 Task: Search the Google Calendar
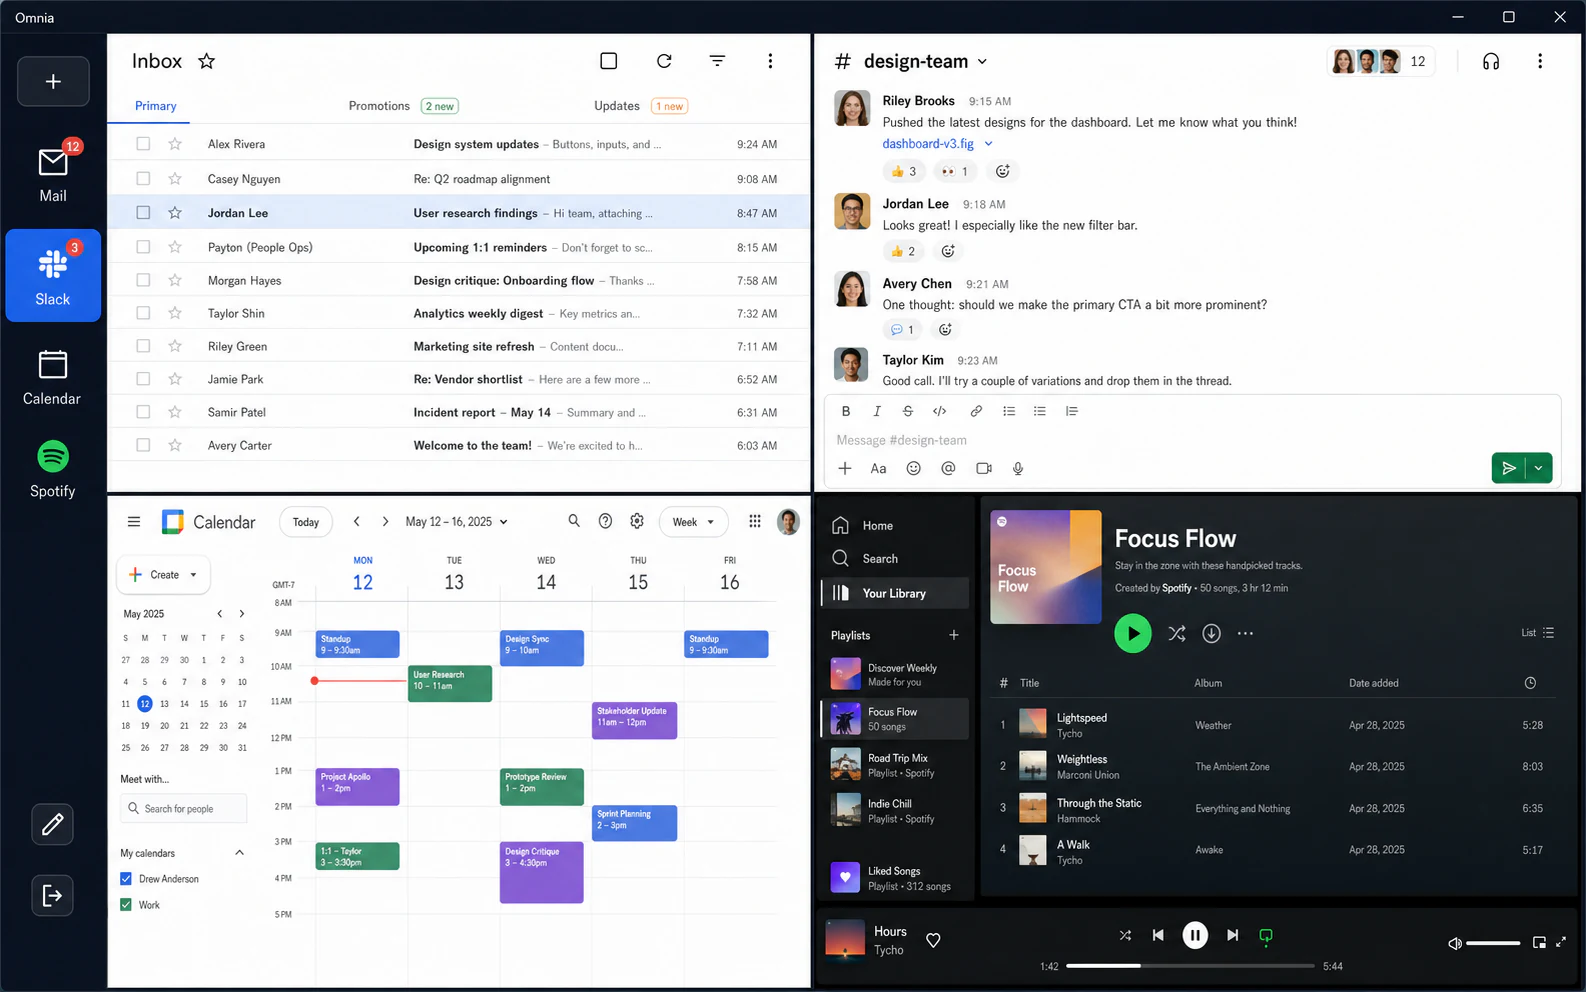pyautogui.click(x=574, y=521)
